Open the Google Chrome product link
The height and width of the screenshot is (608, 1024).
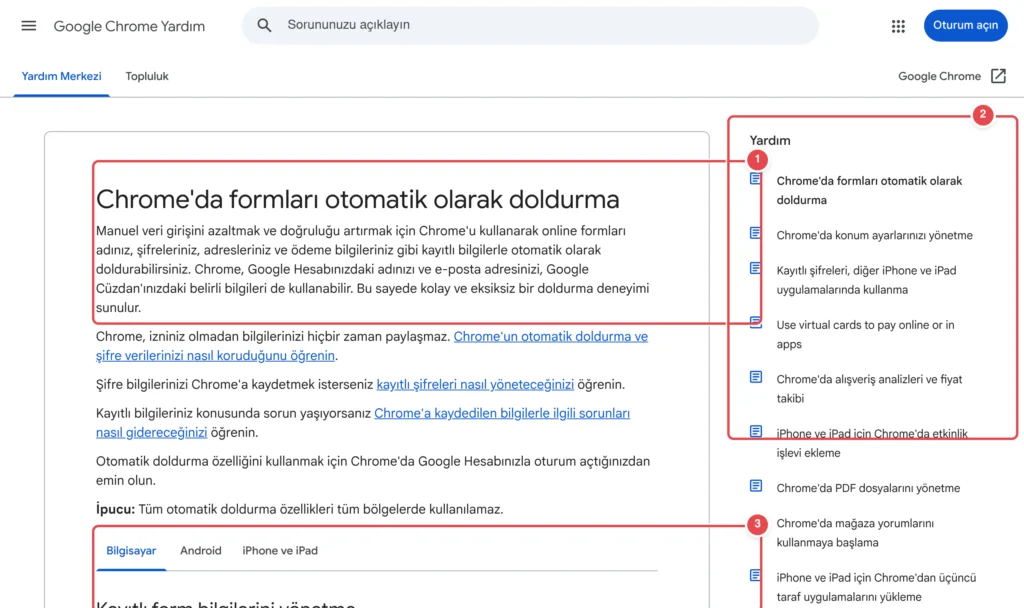pyautogui.click(x=939, y=76)
